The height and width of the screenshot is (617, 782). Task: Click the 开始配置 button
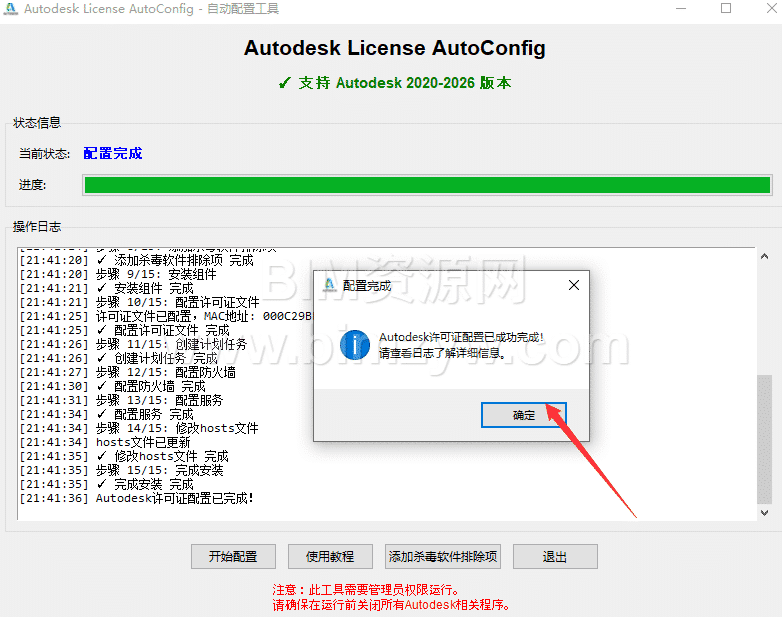click(232, 557)
